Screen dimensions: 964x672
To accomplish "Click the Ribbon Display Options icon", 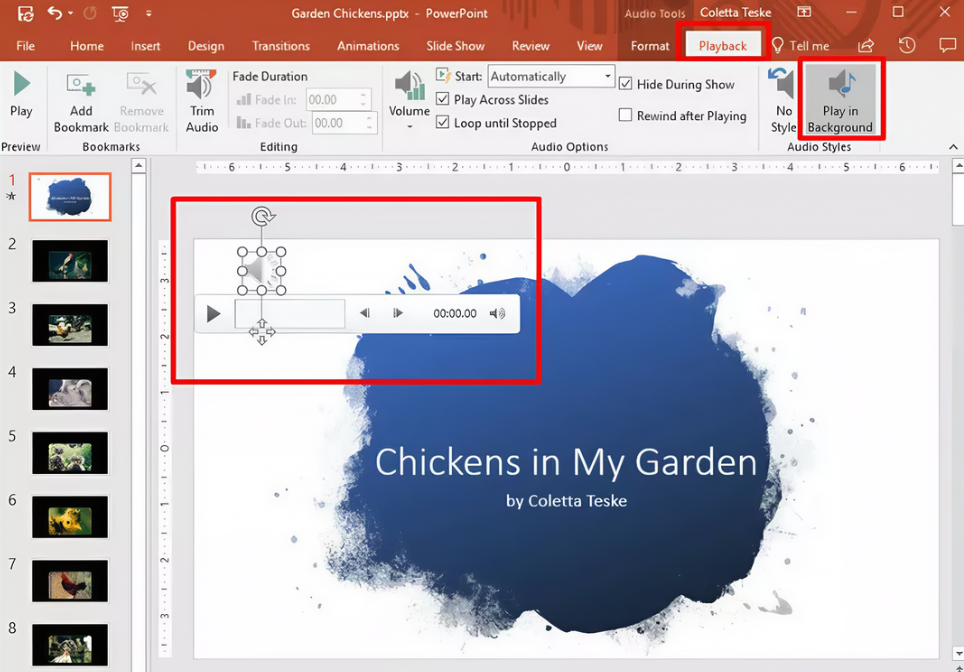I will (804, 12).
